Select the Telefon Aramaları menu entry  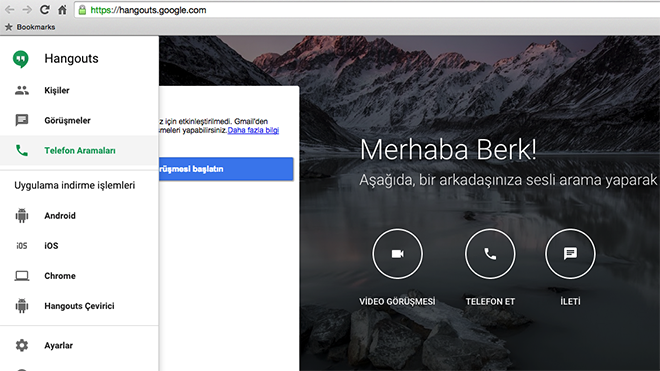pos(79,150)
